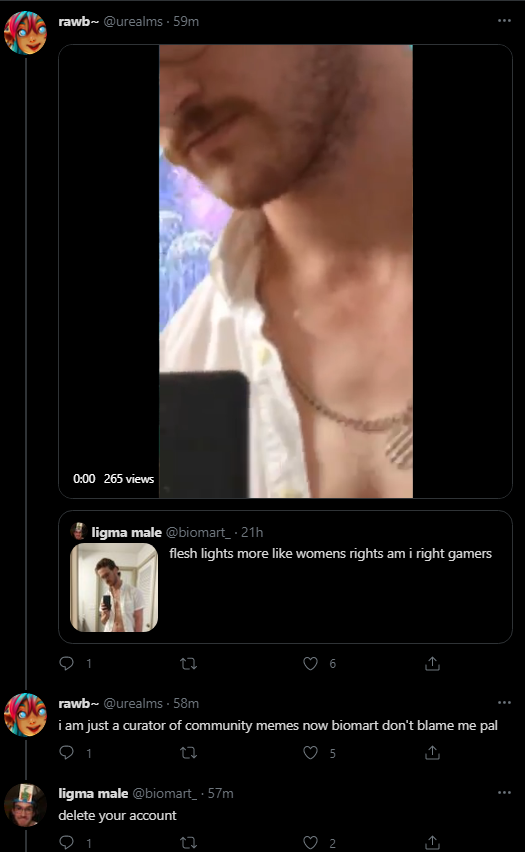Open the quoted tweet's mirror selfie thumbnail
Image resolution: width=525 pixels, height=852 pixels.
pos(114,587)
